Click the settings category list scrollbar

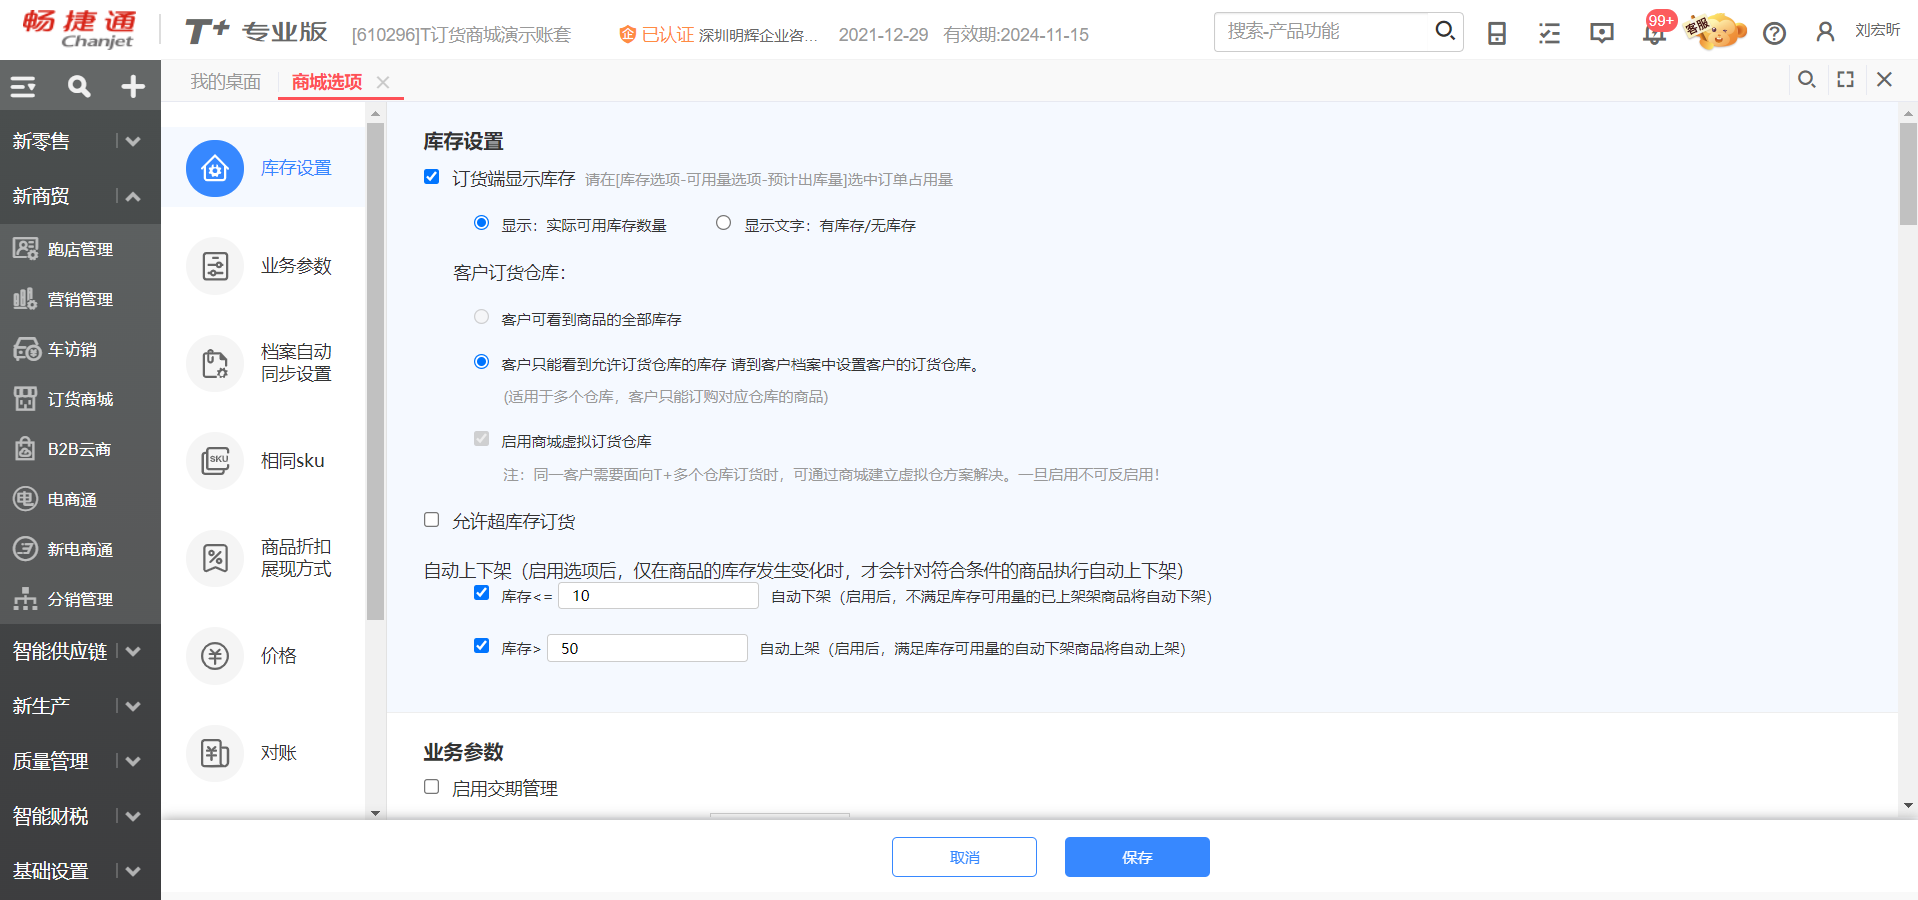click(375, 370)
